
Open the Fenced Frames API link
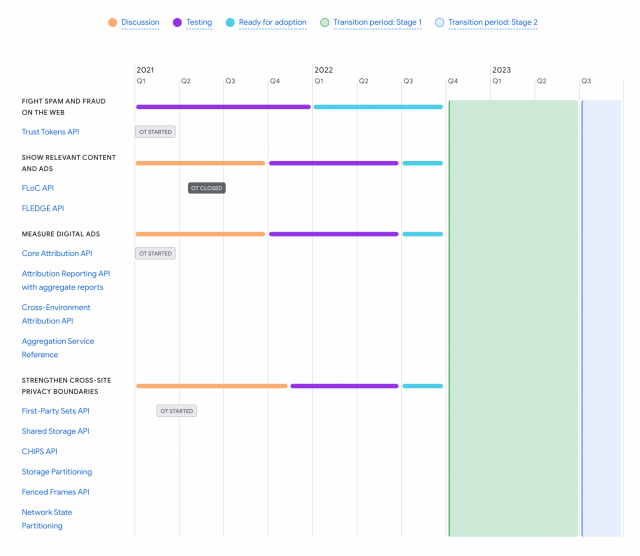point(56,492)
